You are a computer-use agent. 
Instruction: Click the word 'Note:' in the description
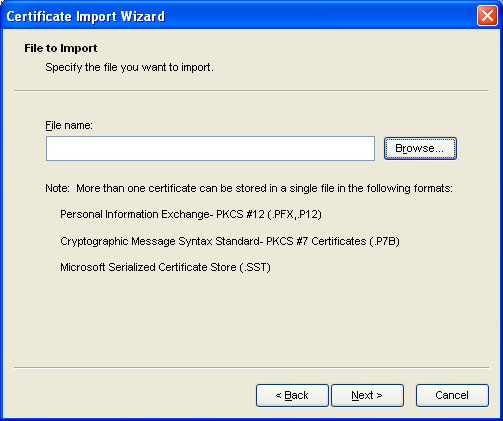(x=57, y=189)
